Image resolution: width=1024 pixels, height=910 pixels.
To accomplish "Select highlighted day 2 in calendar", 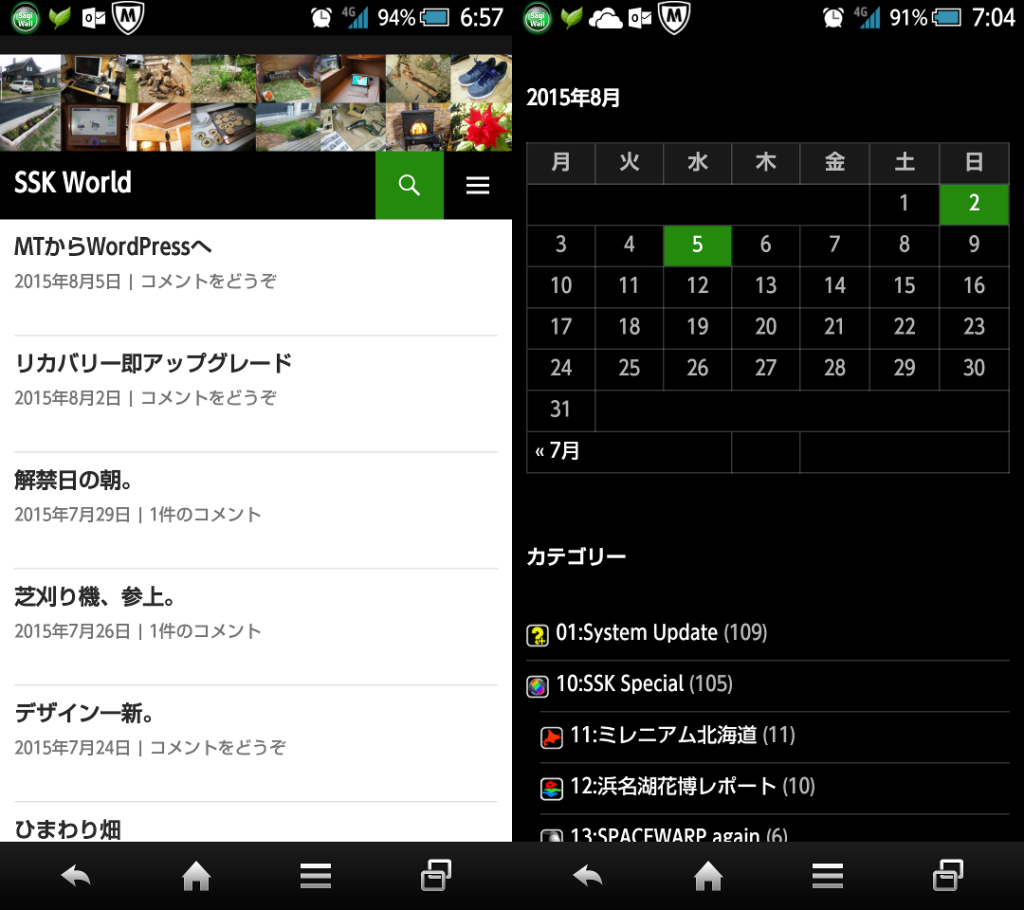I will pyautogui.click(x=973, y=204).
